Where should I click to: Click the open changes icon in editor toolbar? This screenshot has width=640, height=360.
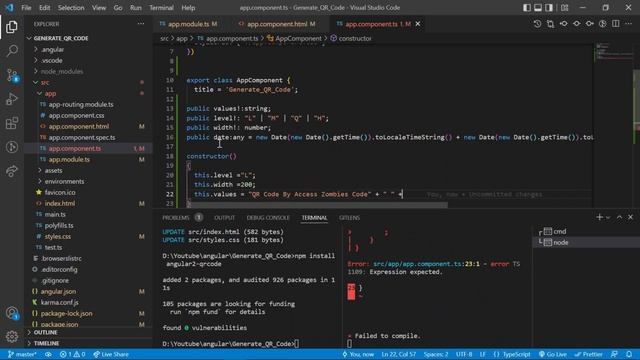point(550,24)
